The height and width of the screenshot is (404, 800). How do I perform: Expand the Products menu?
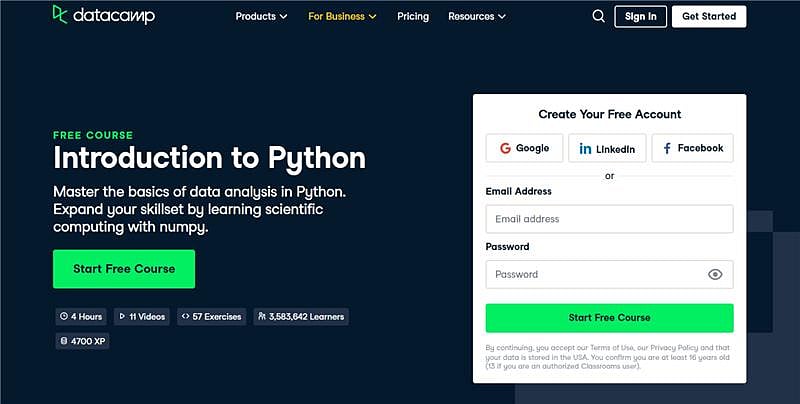(261, 16)
